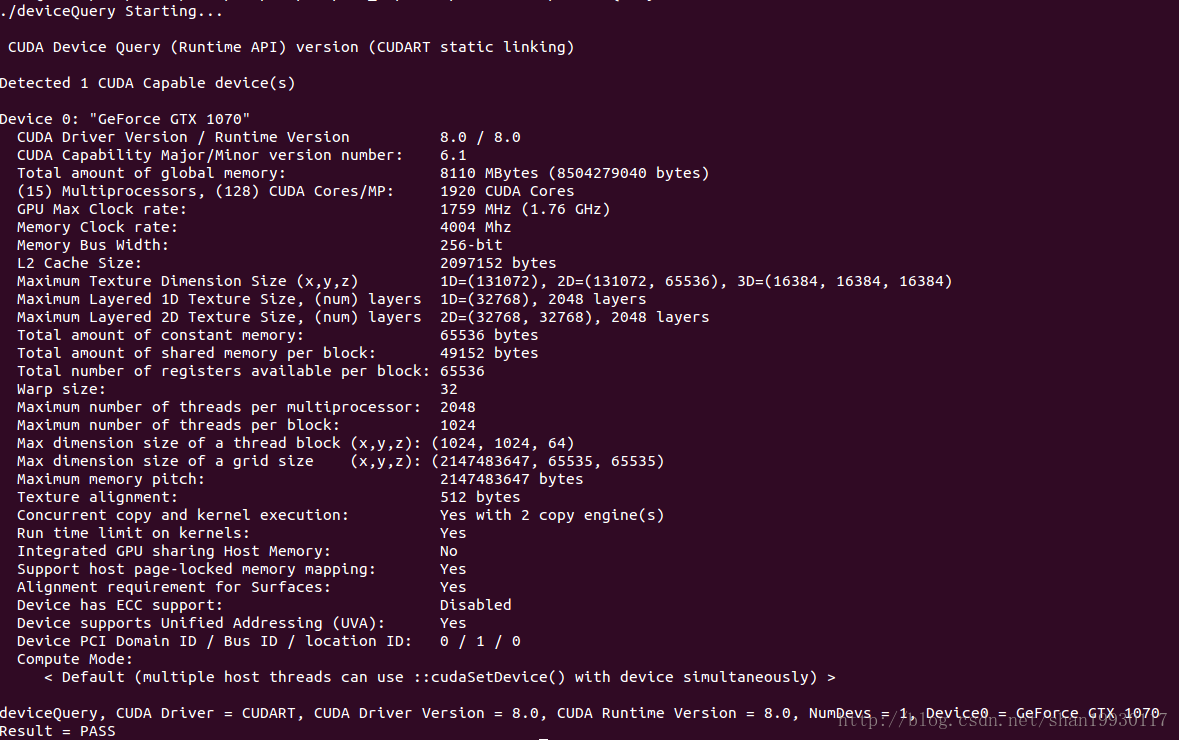The height and width of the screenshot is (740, 1179).
Task: Click the "Compute Mode:" label
Action: (75, 659)
